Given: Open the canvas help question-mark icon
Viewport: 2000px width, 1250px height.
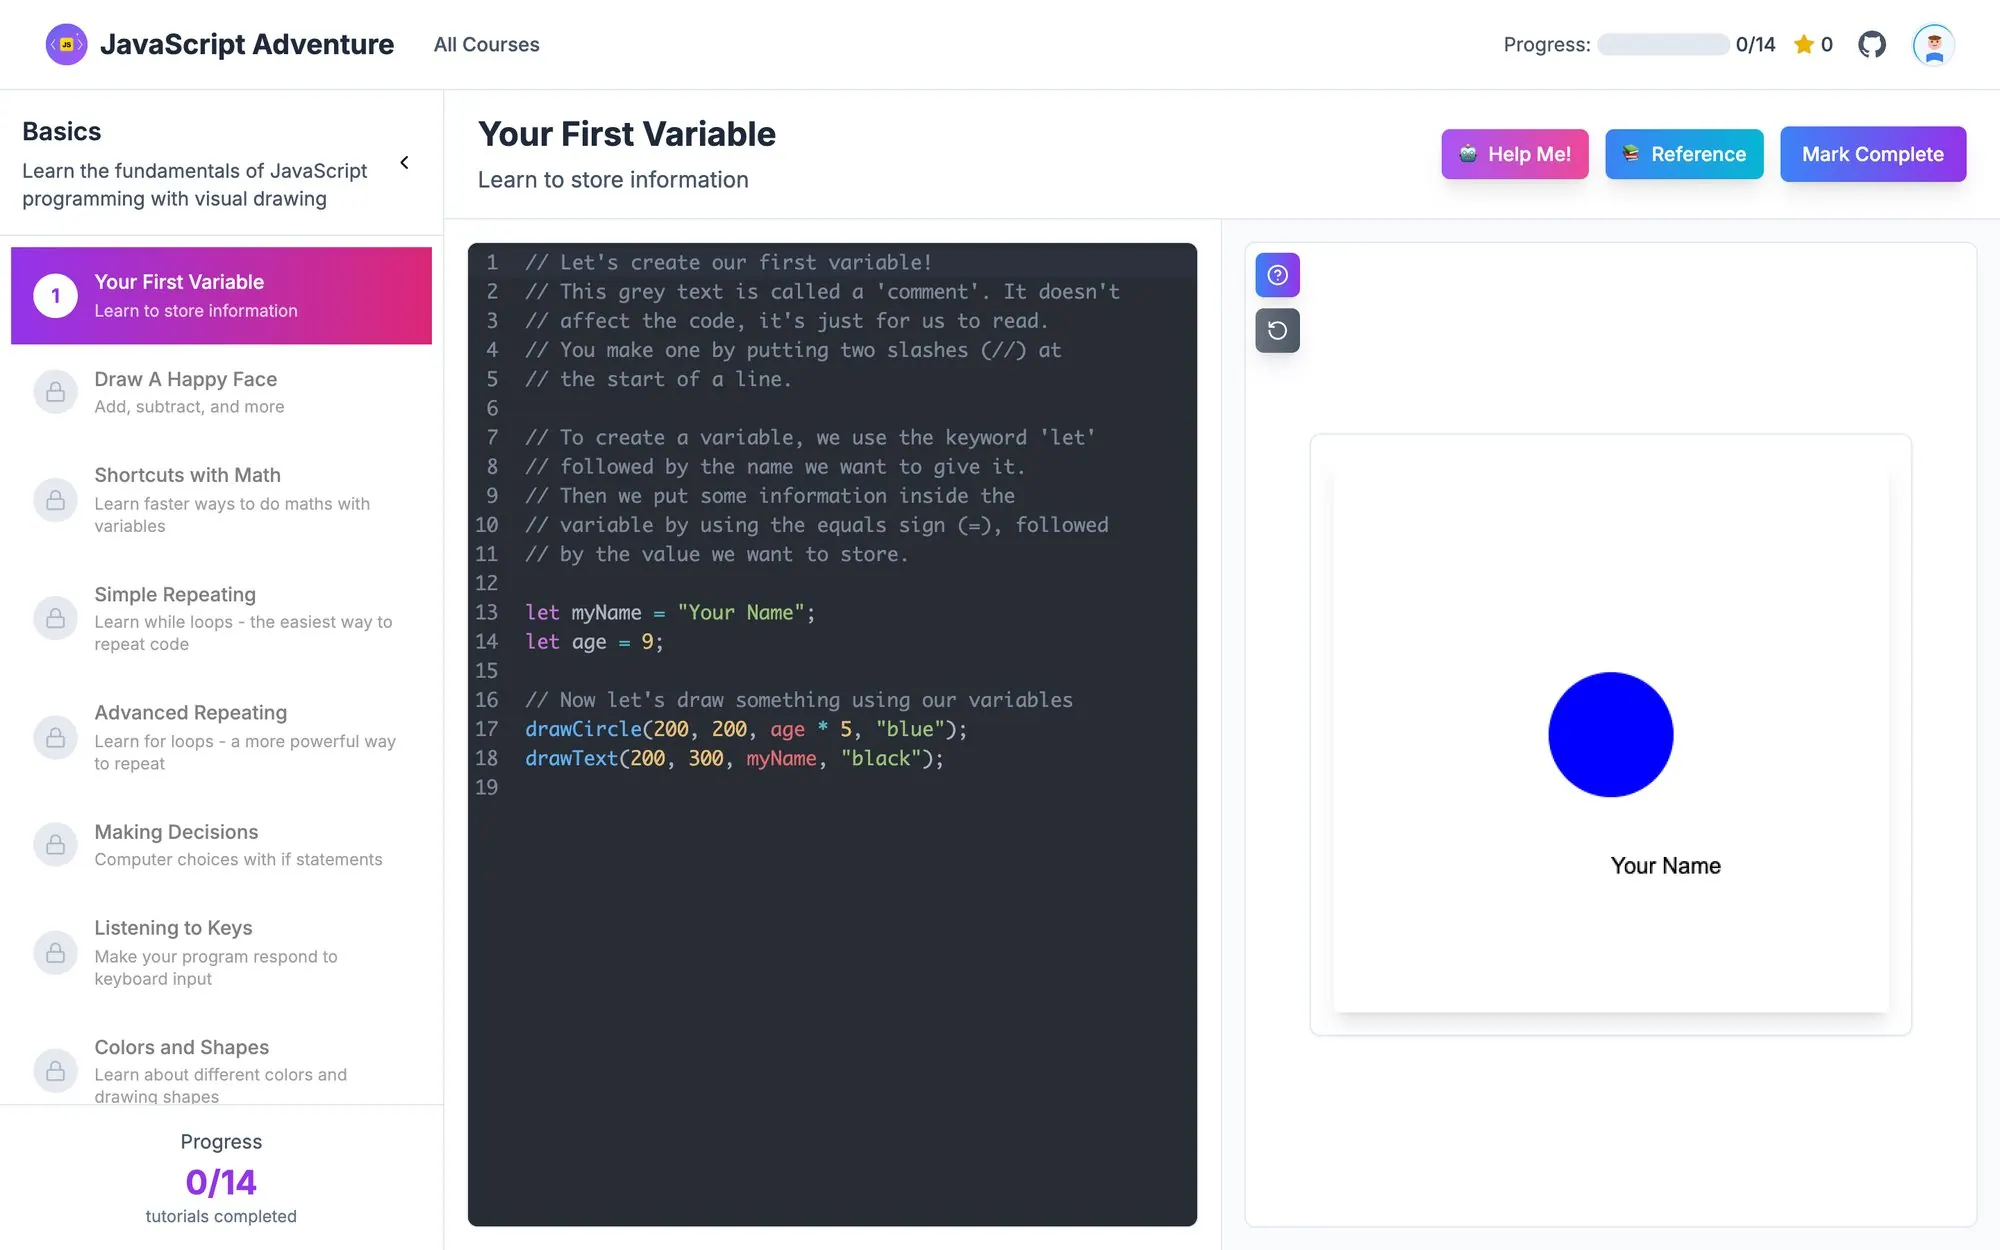Looking at the screenshot, I should 1278,275.
